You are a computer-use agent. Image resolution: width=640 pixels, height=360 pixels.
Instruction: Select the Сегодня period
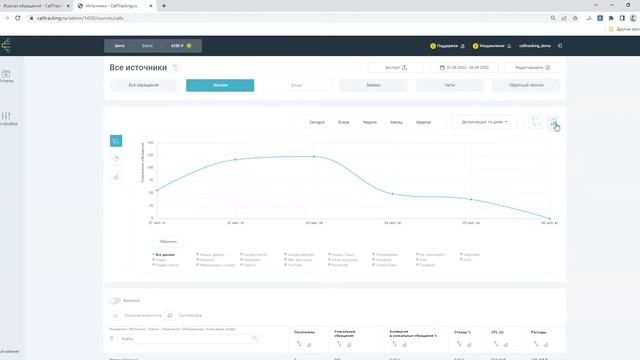coord(317,122)
